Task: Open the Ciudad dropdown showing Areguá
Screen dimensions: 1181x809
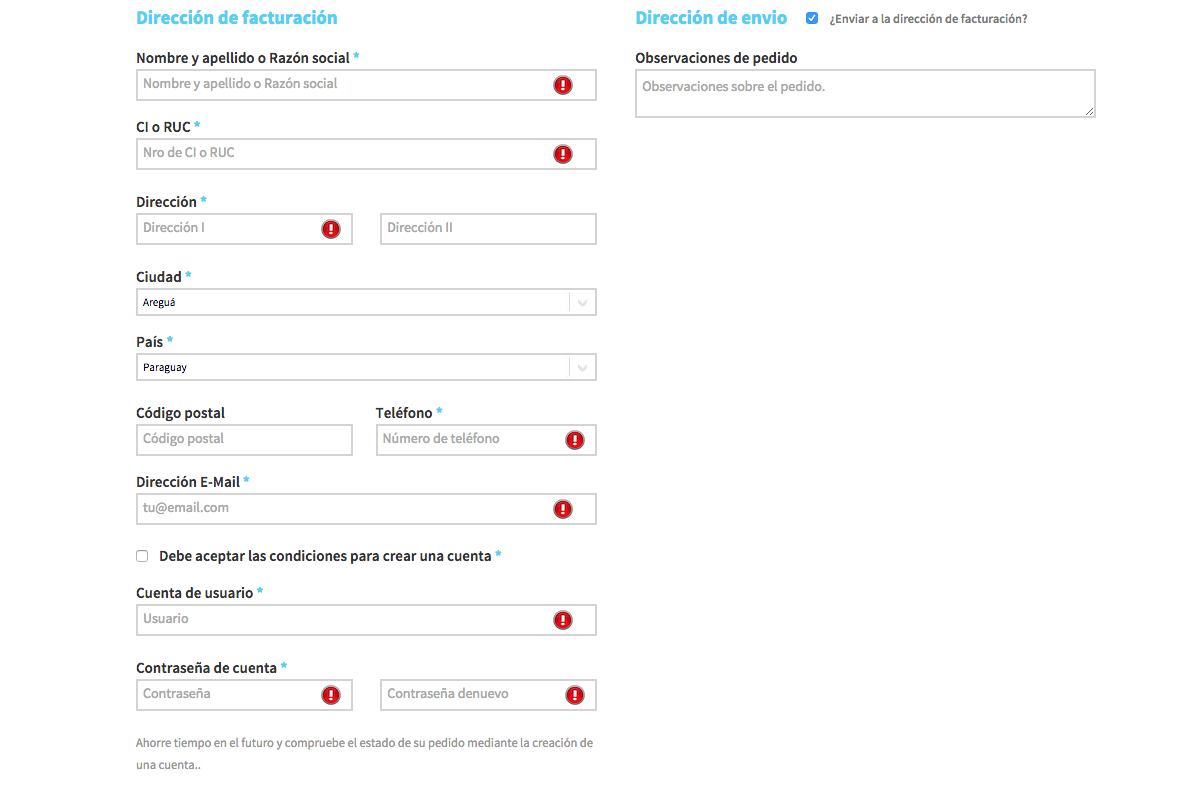Action: click(x=366, y=302)
